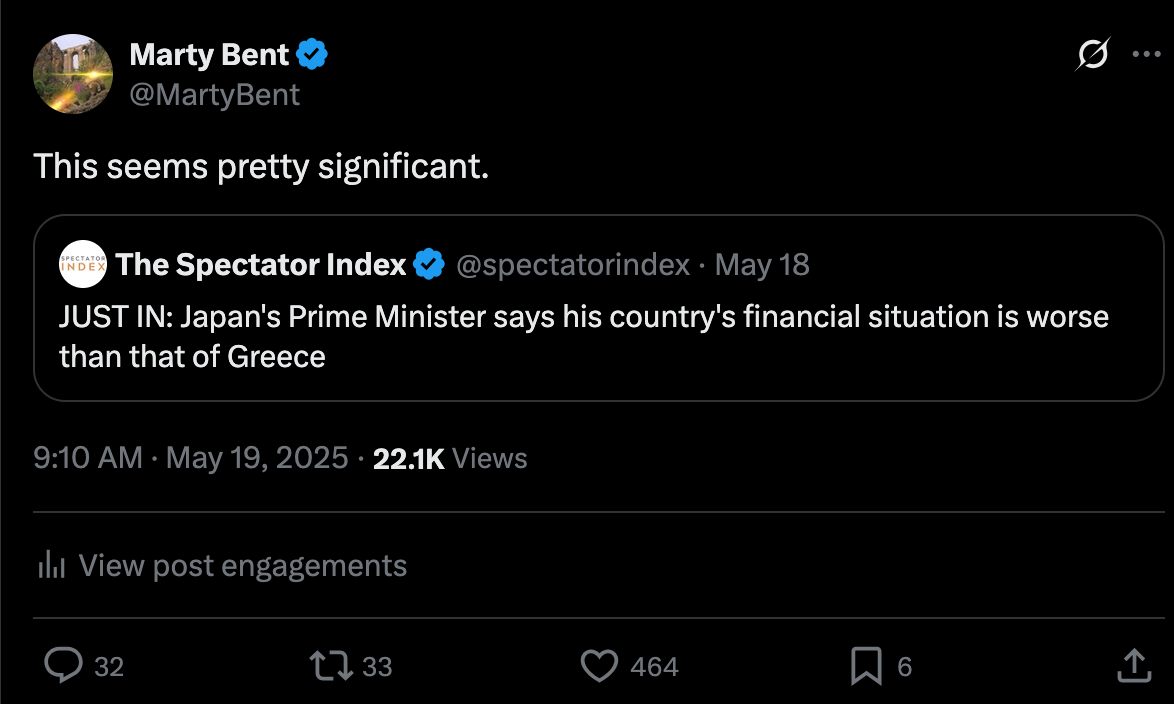Visit the @MartyBent handle
Viewport: 1174px width, 704px height.
point(215,95)
